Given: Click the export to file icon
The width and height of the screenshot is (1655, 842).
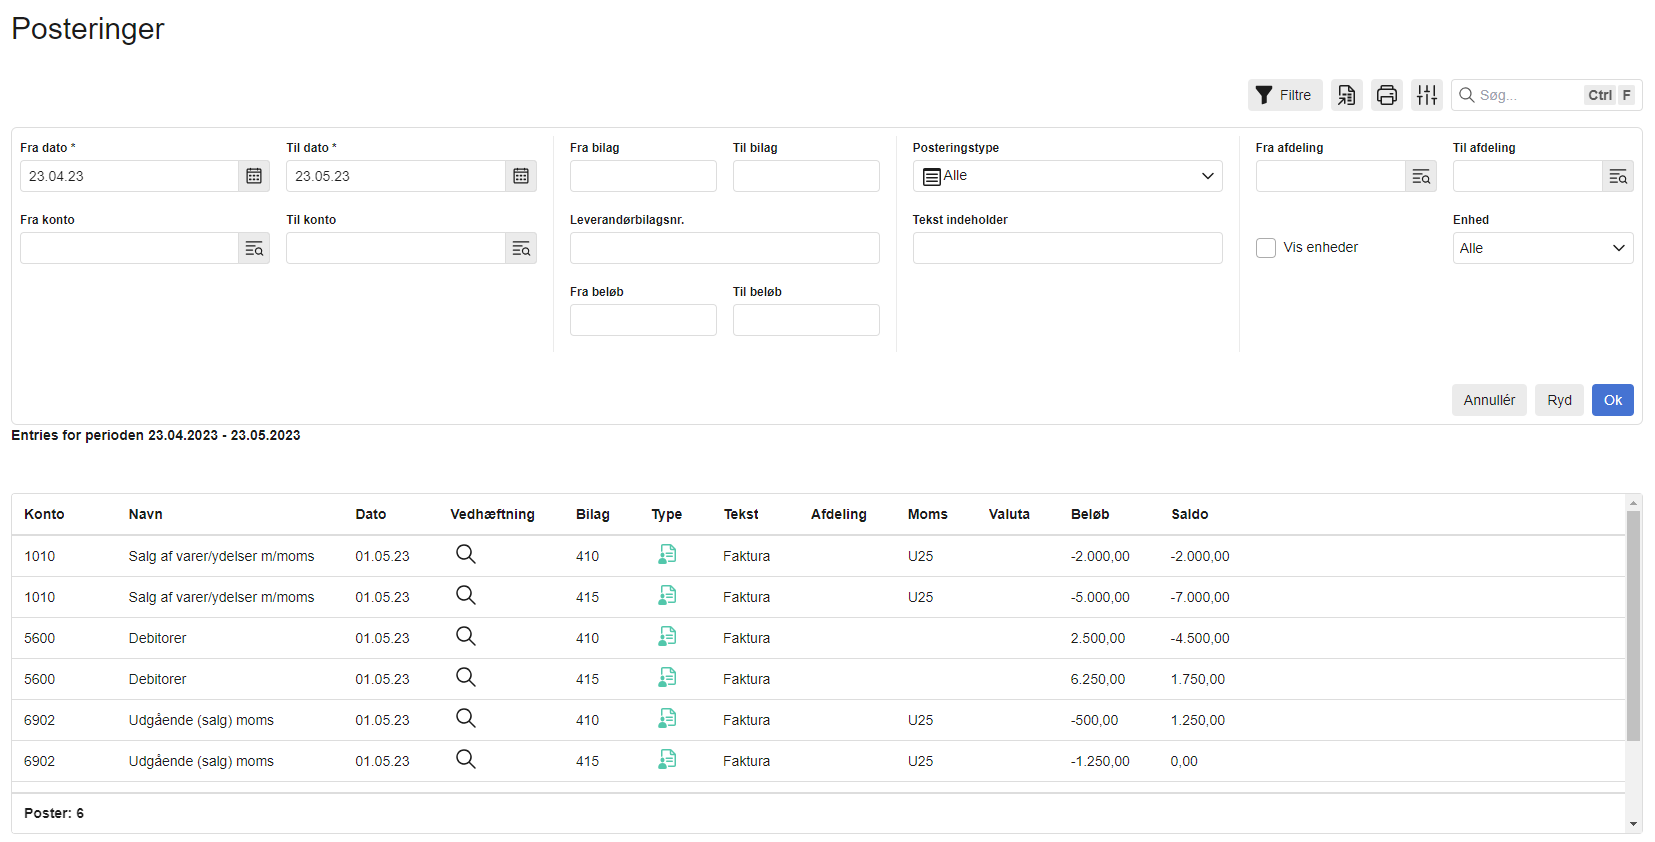Looking at the screenshot, I should [1346, 95].
